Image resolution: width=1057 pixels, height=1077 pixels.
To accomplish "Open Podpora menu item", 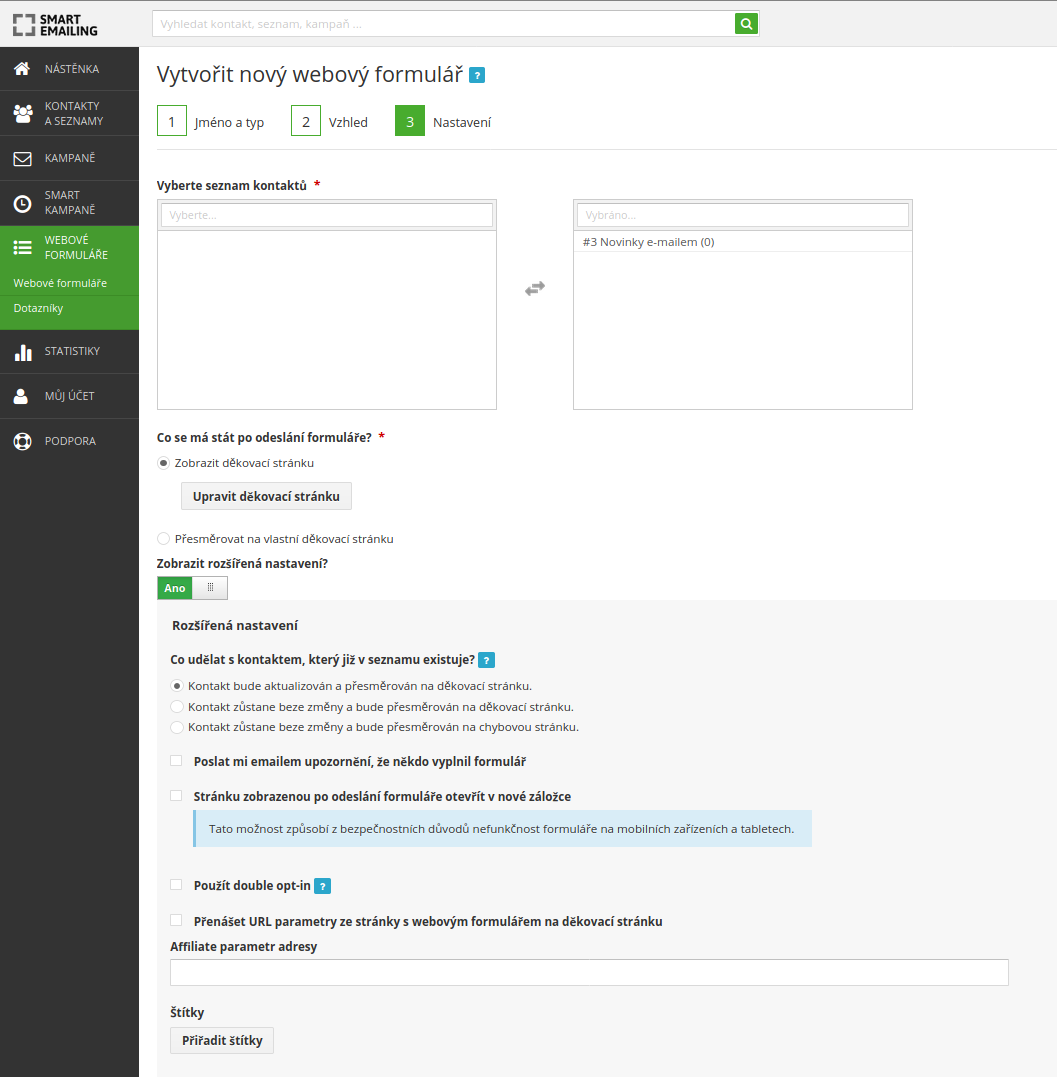I will [69, 441].
